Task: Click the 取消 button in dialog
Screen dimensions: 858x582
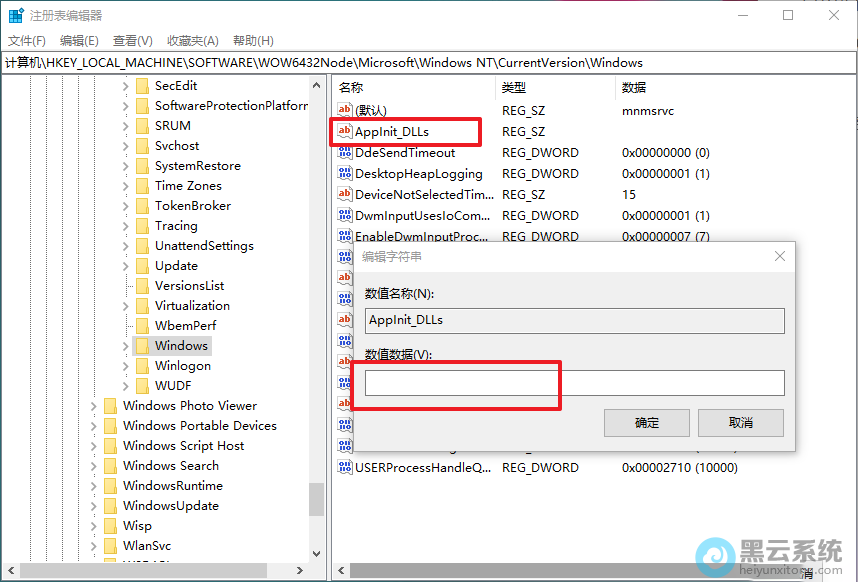Action: pyautogui.click(x=741, y=422)
